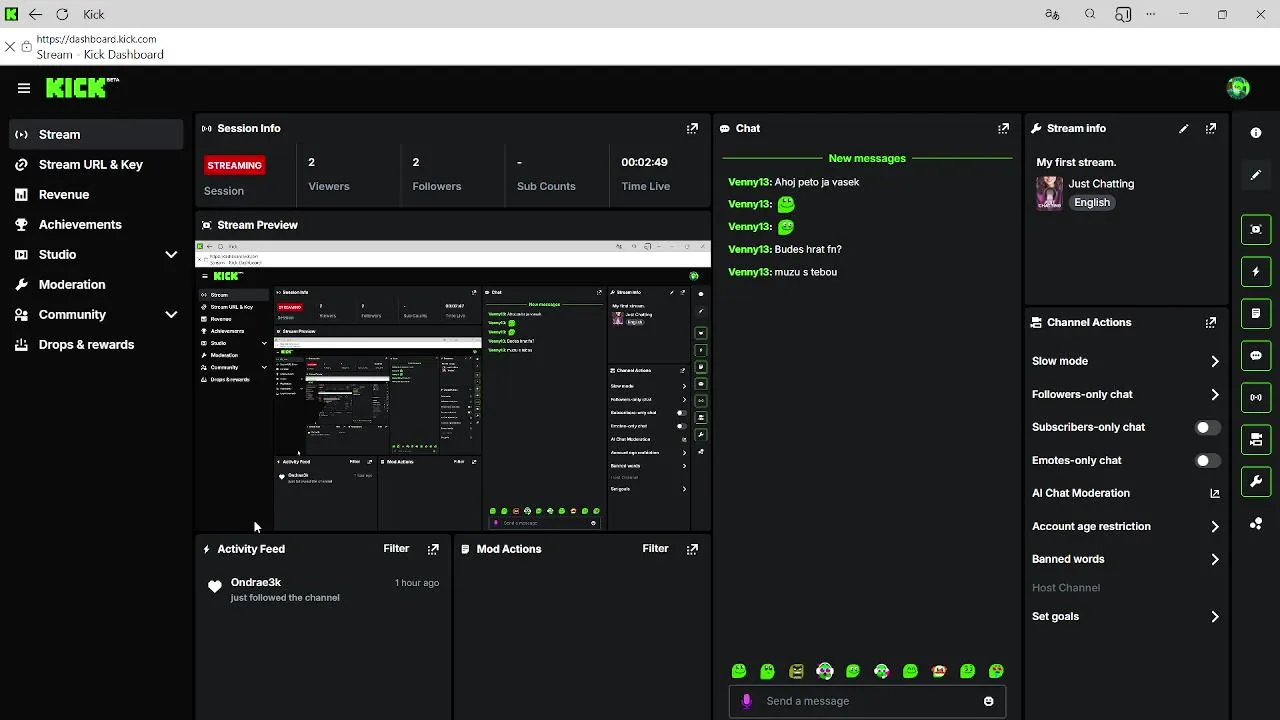Insert the heart-eyes green emote

[x=996, y=671]
